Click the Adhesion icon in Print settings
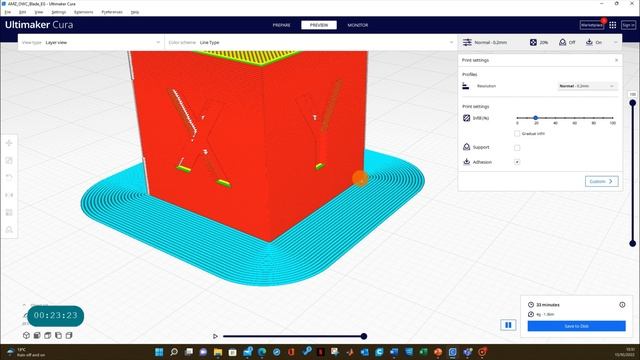This screenshot has height=360, width=640. (467, 162)
